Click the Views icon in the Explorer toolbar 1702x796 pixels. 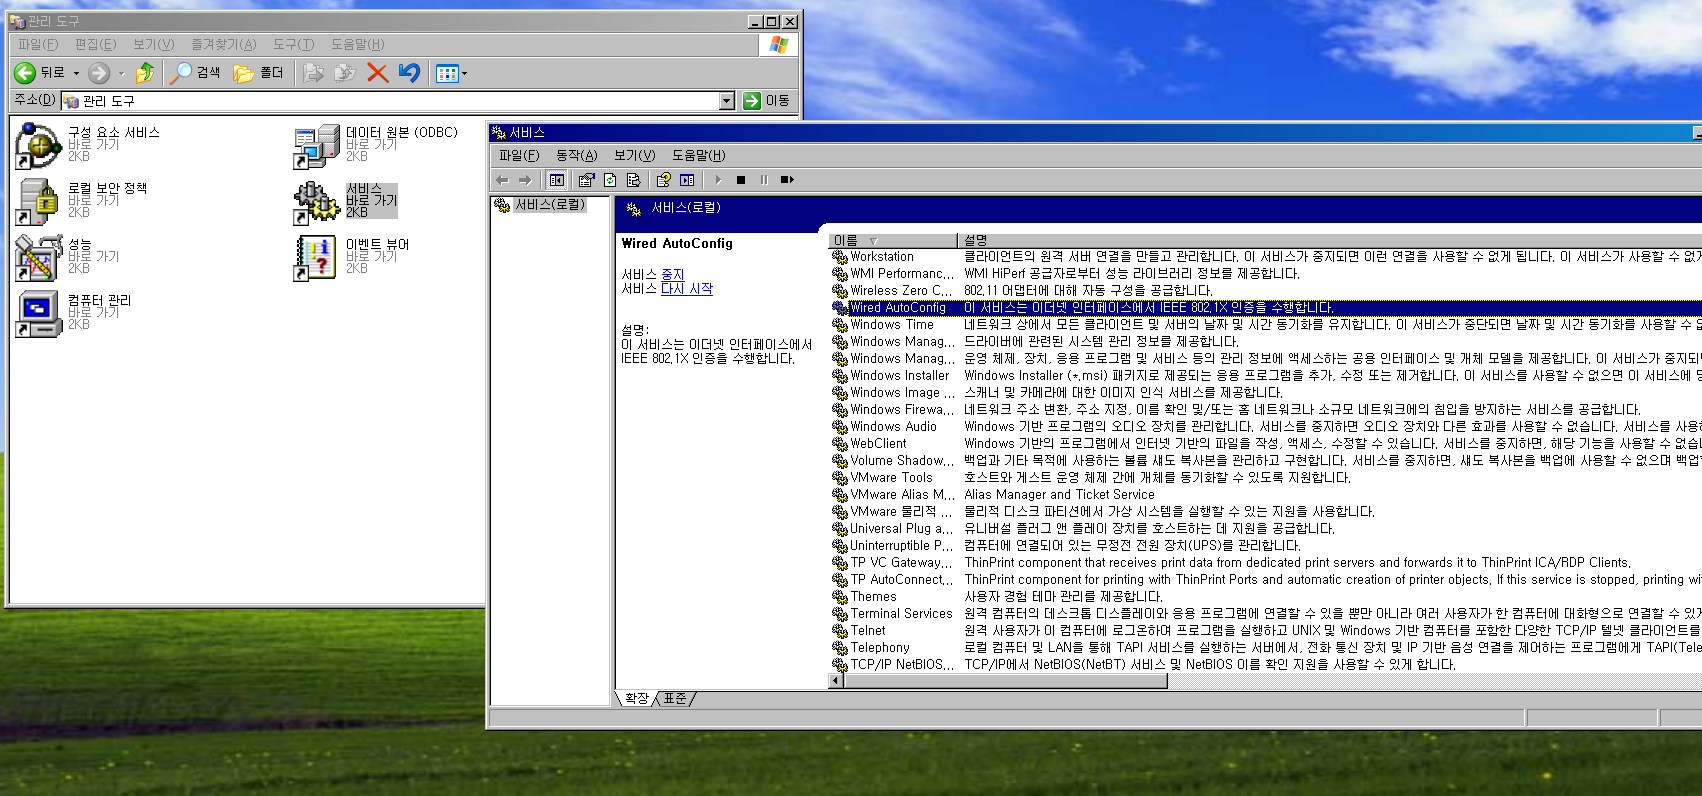[x=447, y=73]
